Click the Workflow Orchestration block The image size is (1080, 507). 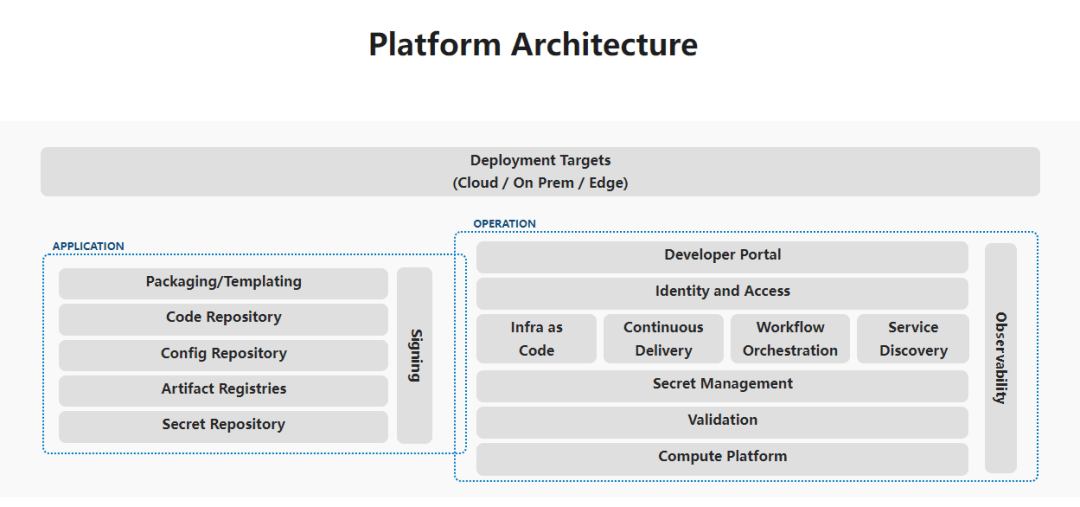[x=790, y=339]
